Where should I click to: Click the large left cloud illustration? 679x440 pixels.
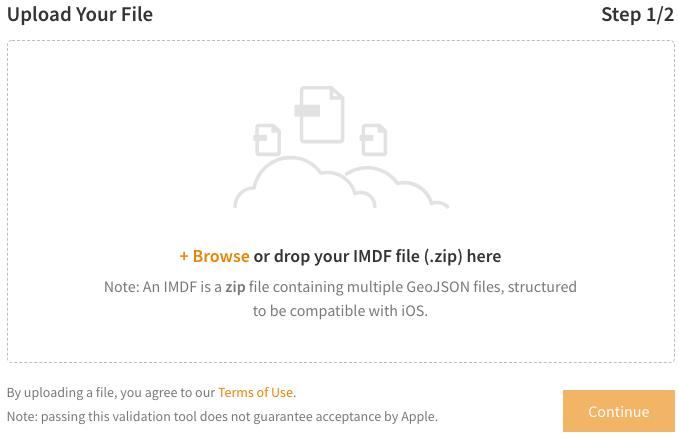click(304, 183)
